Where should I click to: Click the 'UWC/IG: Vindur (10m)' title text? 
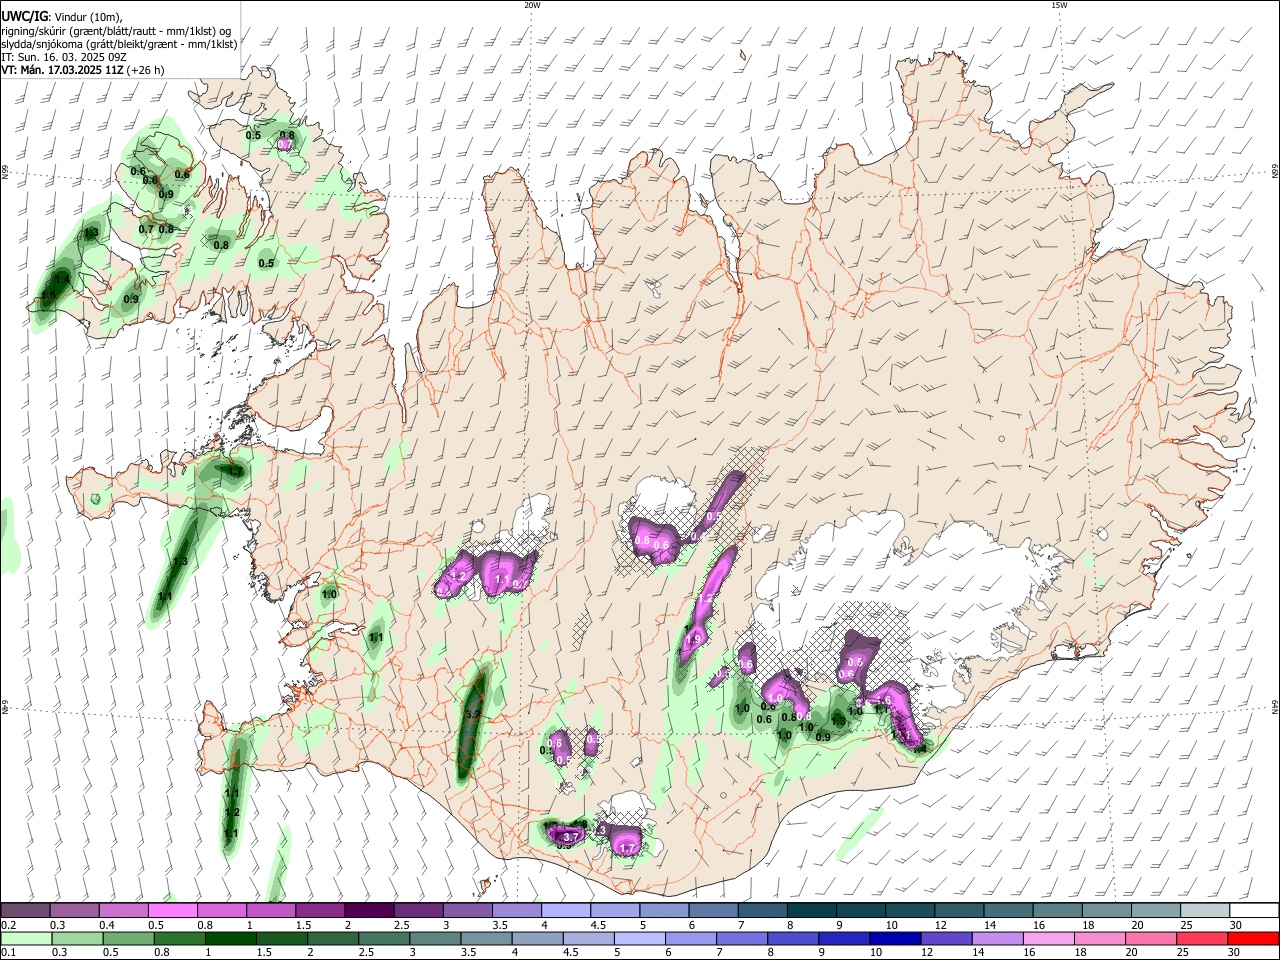pos(60,17)
